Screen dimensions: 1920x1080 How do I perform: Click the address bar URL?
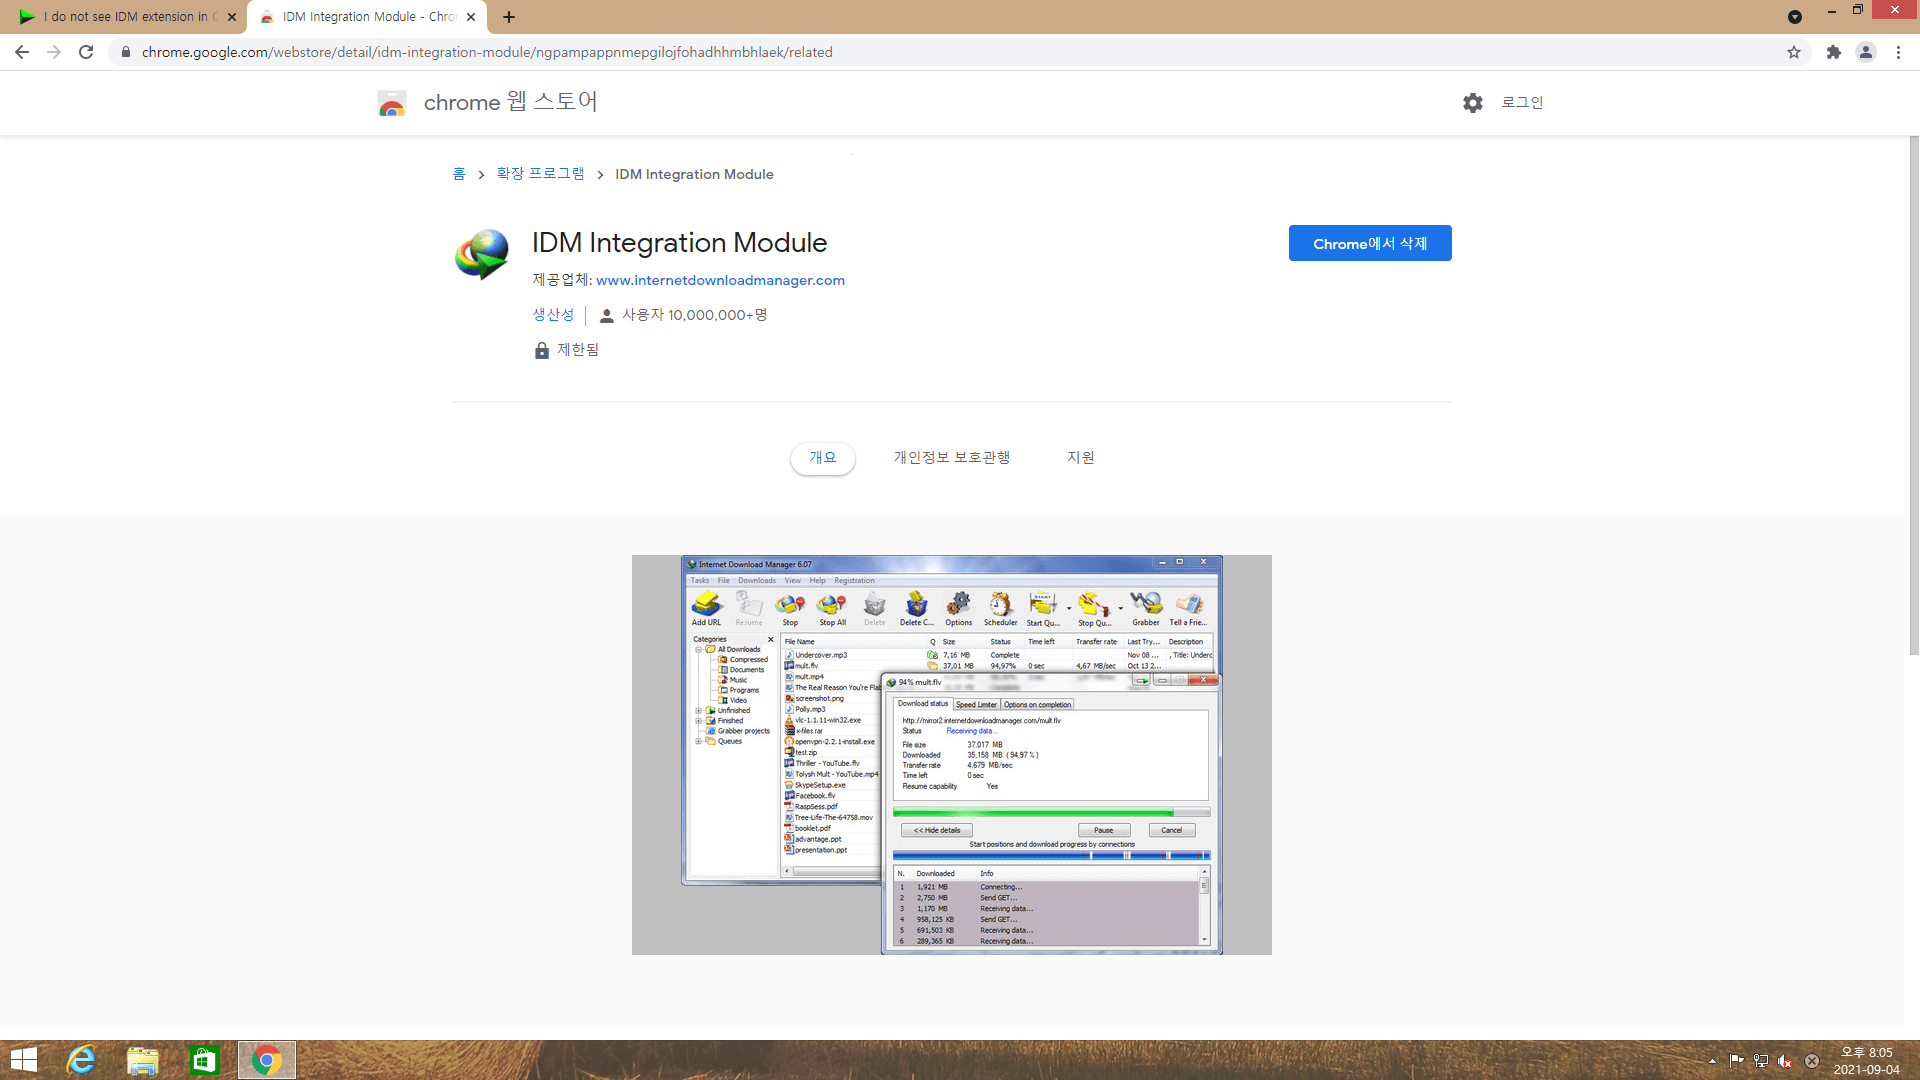point(487,52)
